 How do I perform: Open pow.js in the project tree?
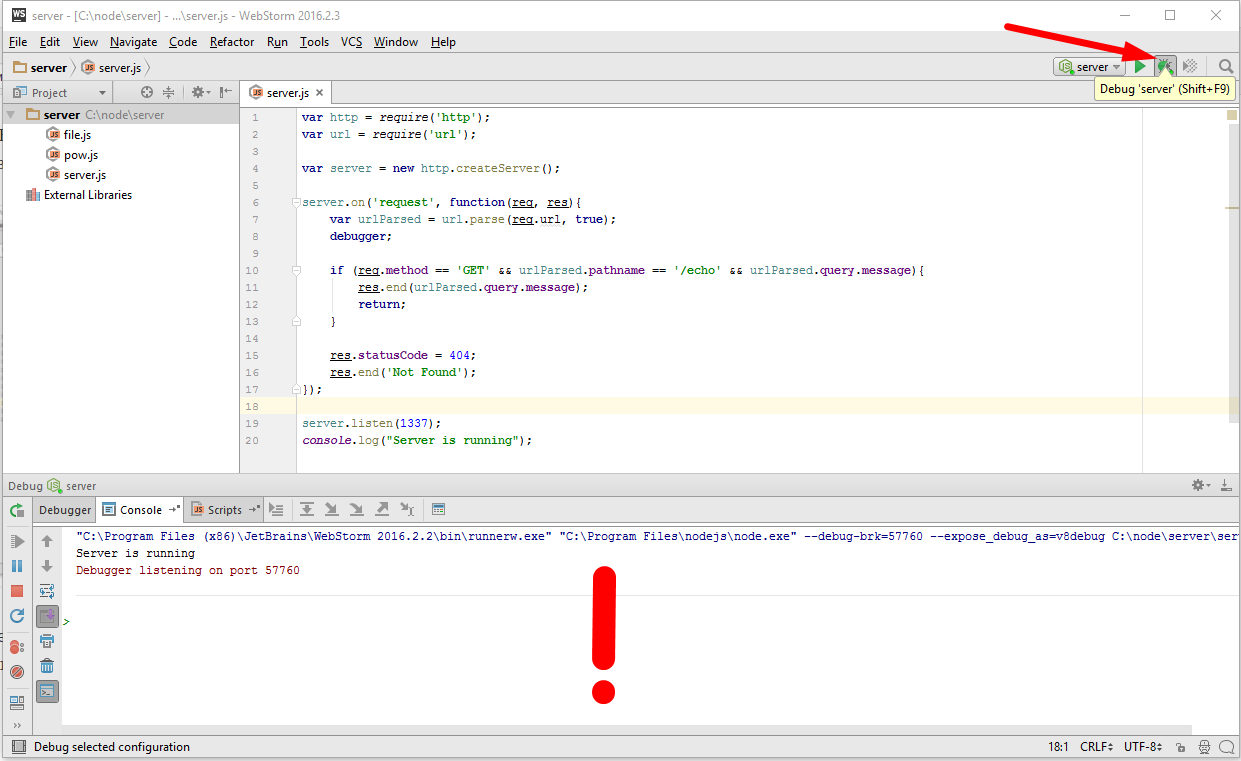pyautogui.click(x=80, y=155)
